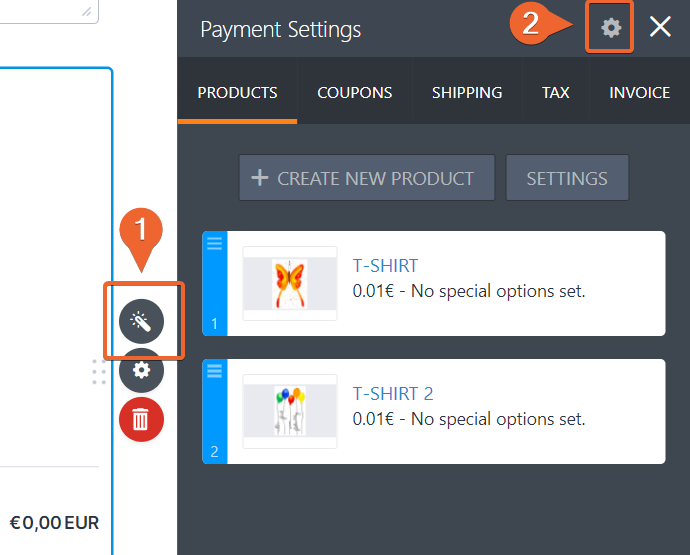Close the Payment Settings panel
Viewport: 690px width, 555px height.
tap(660, 28)
